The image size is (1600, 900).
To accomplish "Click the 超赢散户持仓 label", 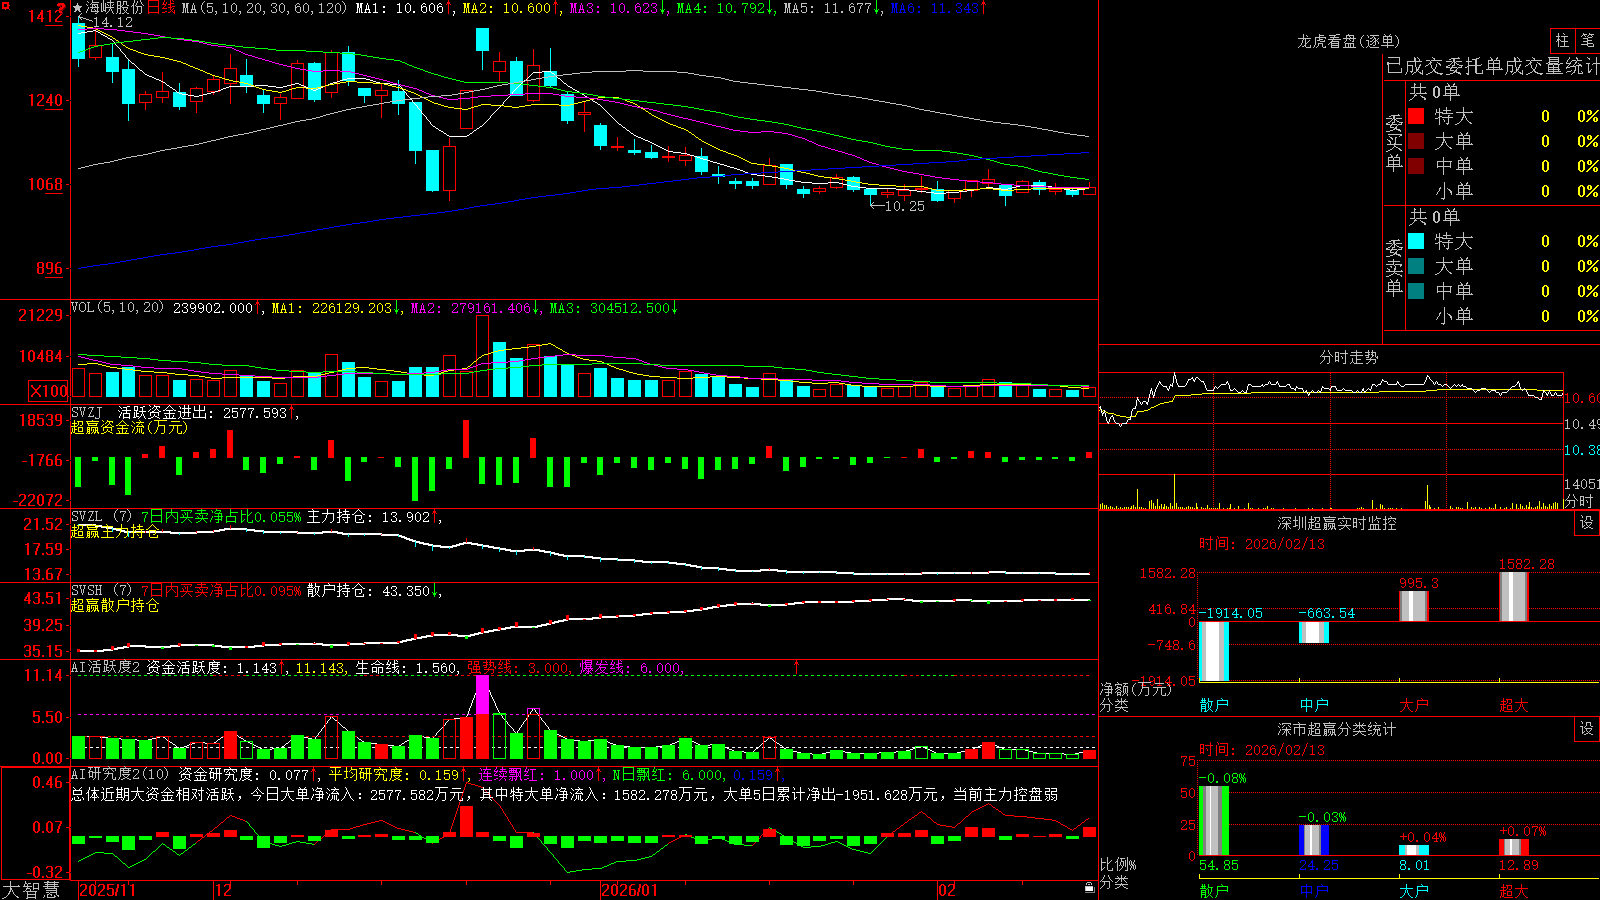I will pos(115,606).
